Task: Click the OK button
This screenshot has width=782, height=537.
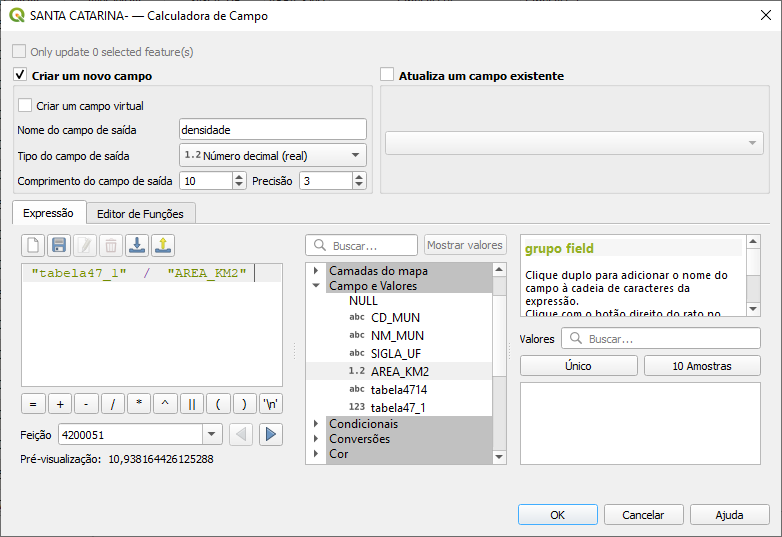Action: (x=557, y=515)
